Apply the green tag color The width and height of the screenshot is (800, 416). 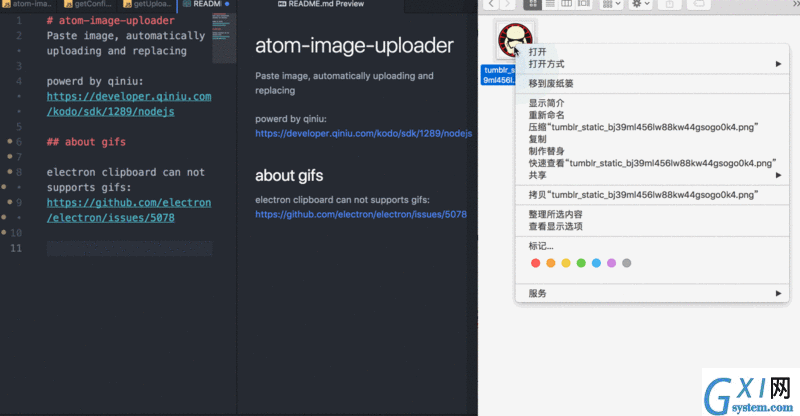click(581, 263)
